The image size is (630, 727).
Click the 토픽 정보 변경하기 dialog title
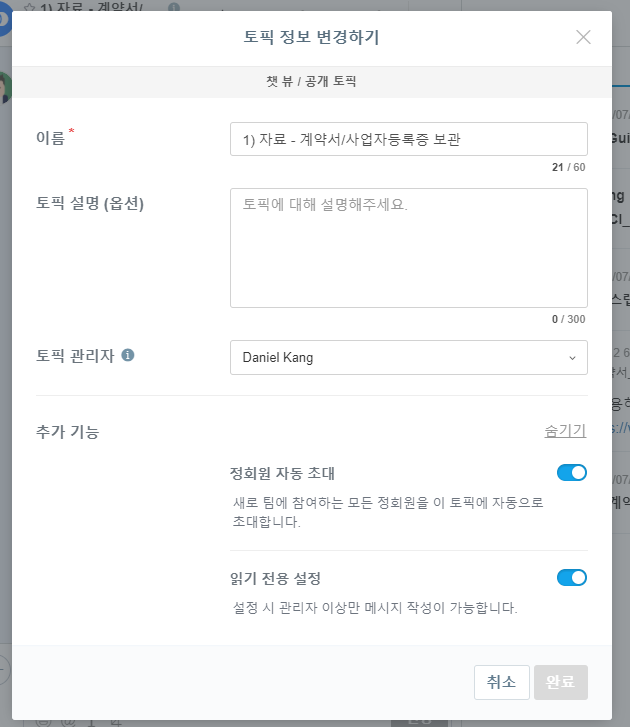[311, 38]
